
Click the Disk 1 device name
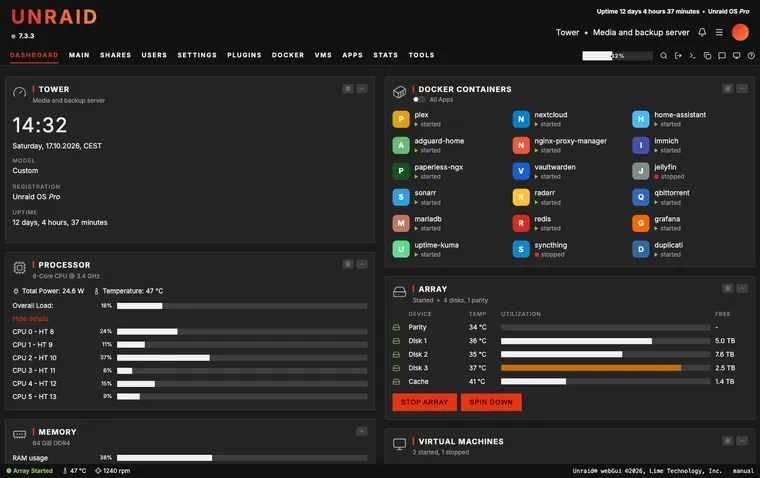pyautogui.click(x=418, y=341)
